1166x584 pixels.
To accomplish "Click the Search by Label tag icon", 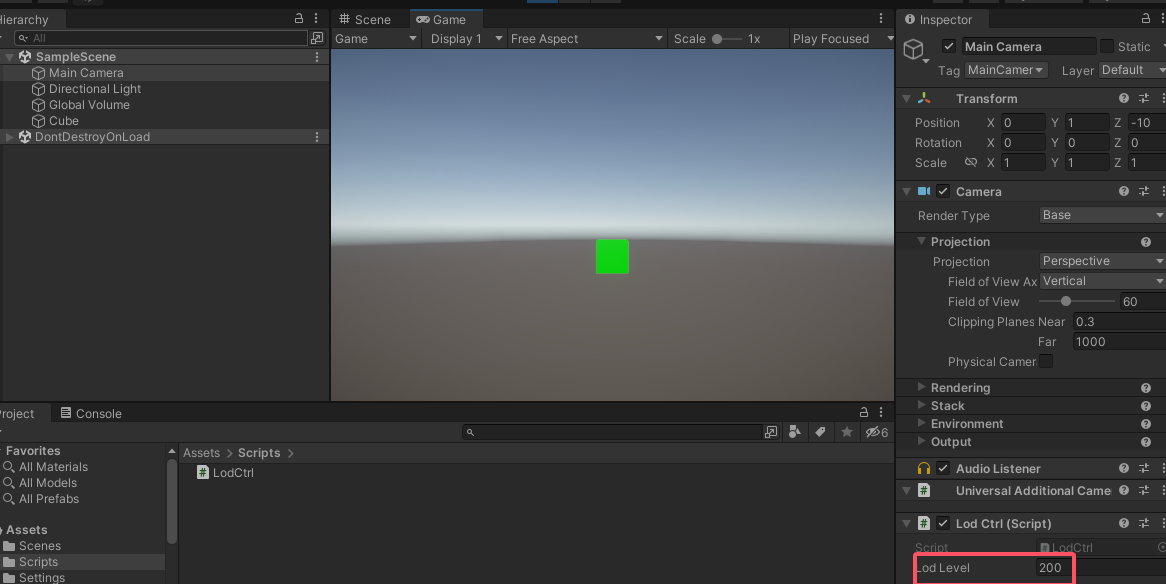I will (820, 432).
